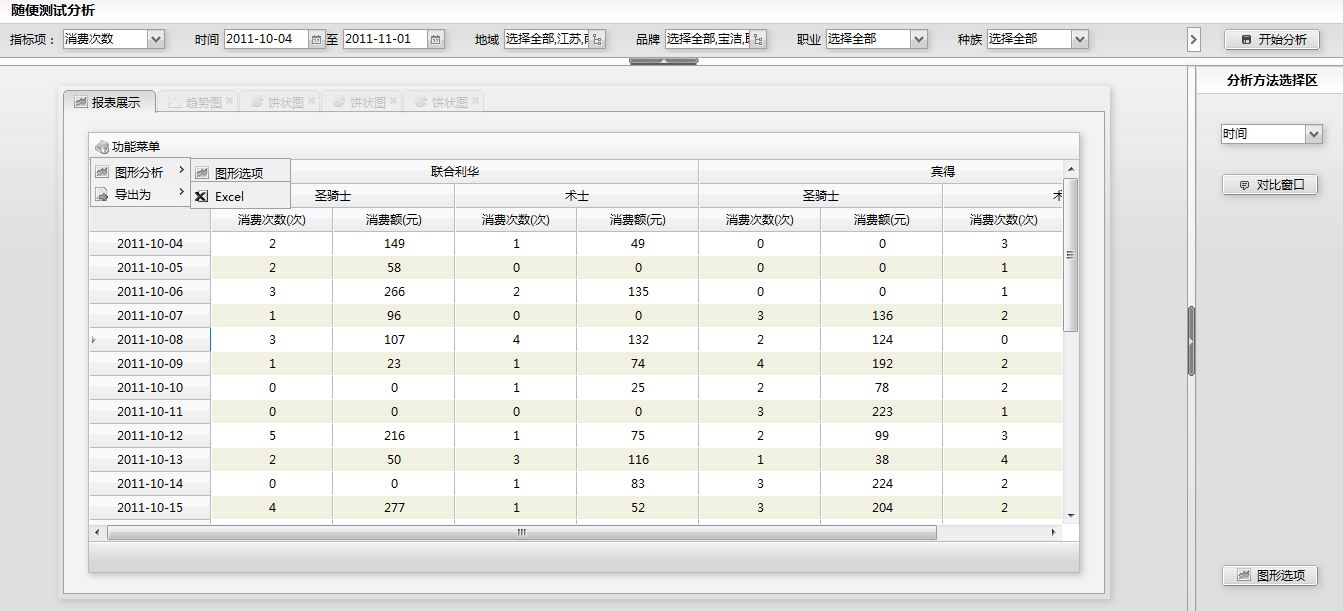
Task: Switch to the third 饼状图 tab
Action: click(x=443, y=102)
